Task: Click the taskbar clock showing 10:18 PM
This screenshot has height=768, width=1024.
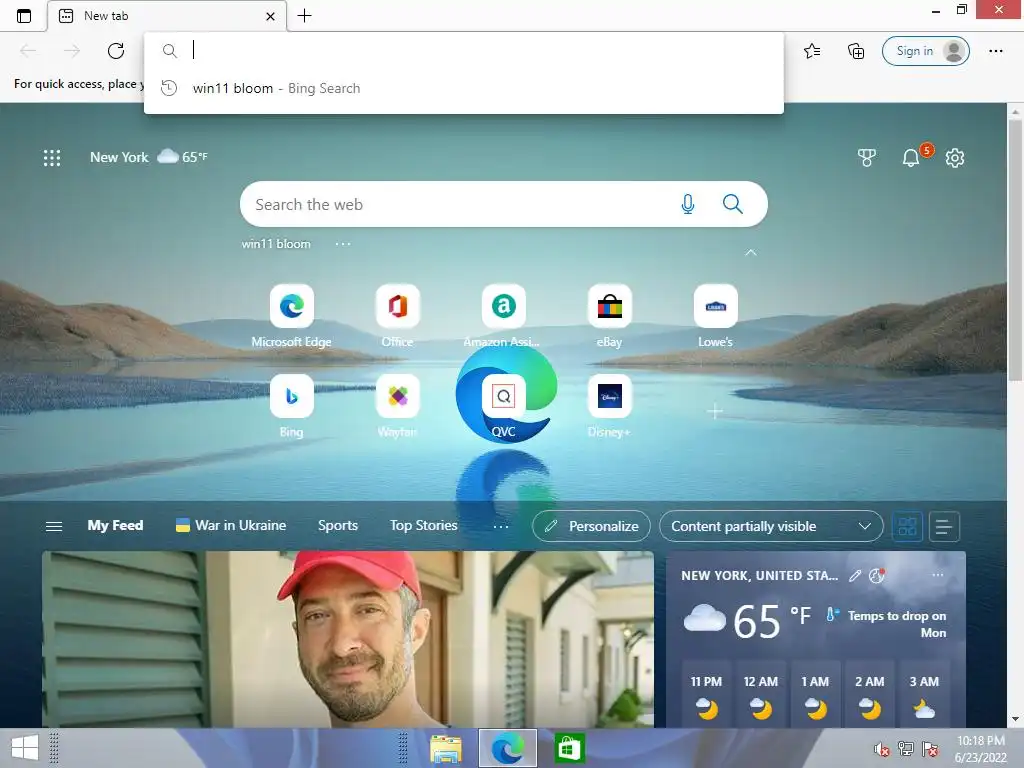Action: click(x=981, y=749)
